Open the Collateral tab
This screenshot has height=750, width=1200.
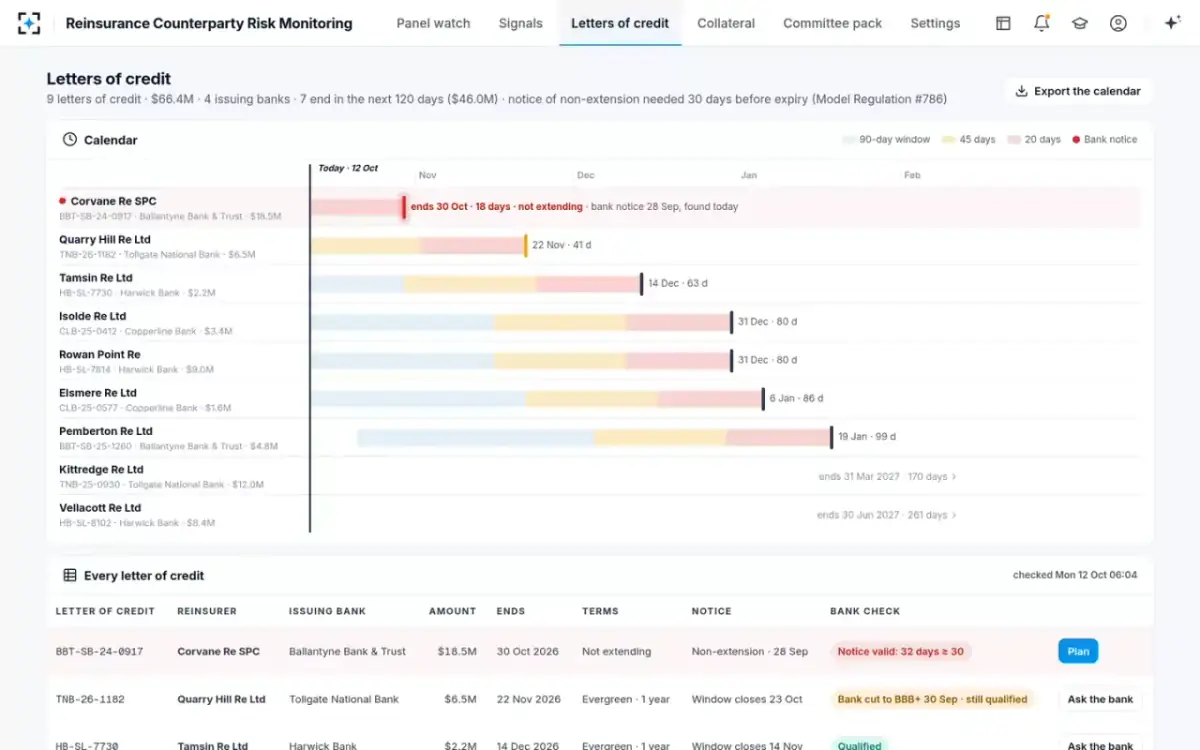coord(726,23)
